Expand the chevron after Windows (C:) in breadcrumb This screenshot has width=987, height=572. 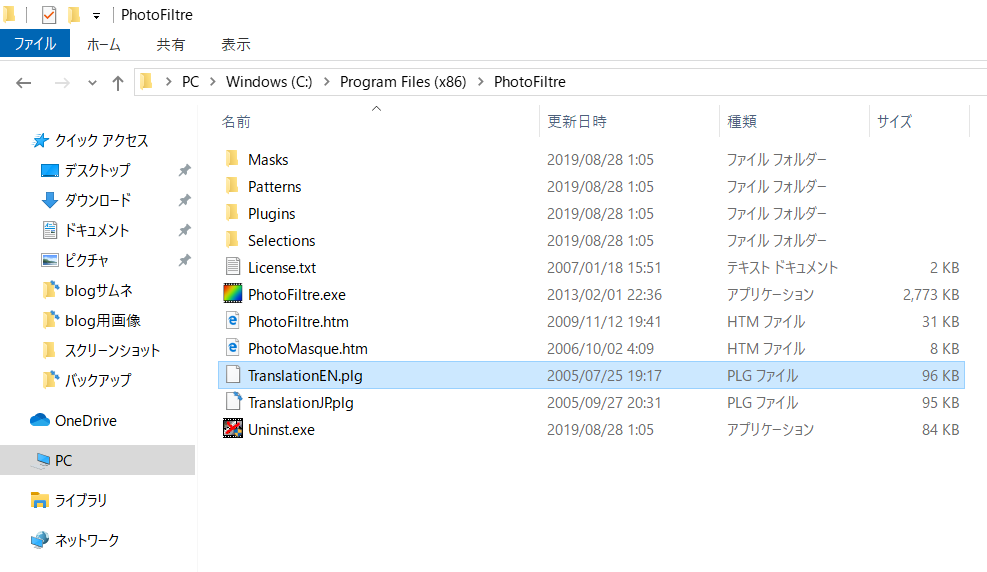[327, 82]
